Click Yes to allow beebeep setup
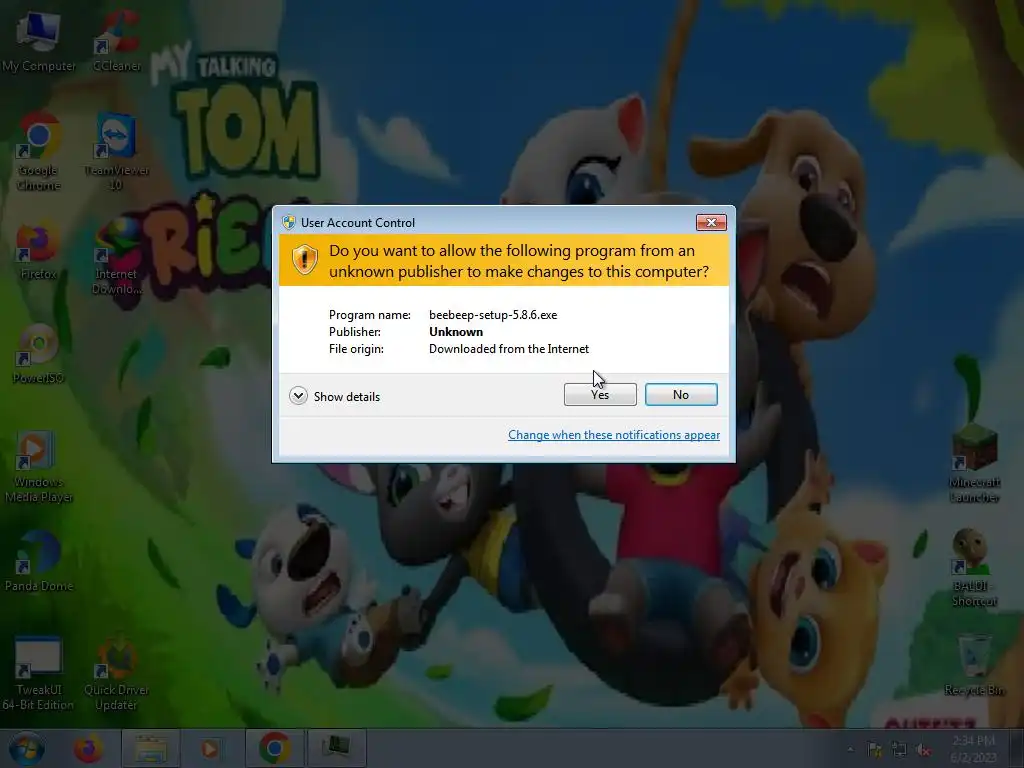This screenshot has height=768, width=1024. pos(600,394)
